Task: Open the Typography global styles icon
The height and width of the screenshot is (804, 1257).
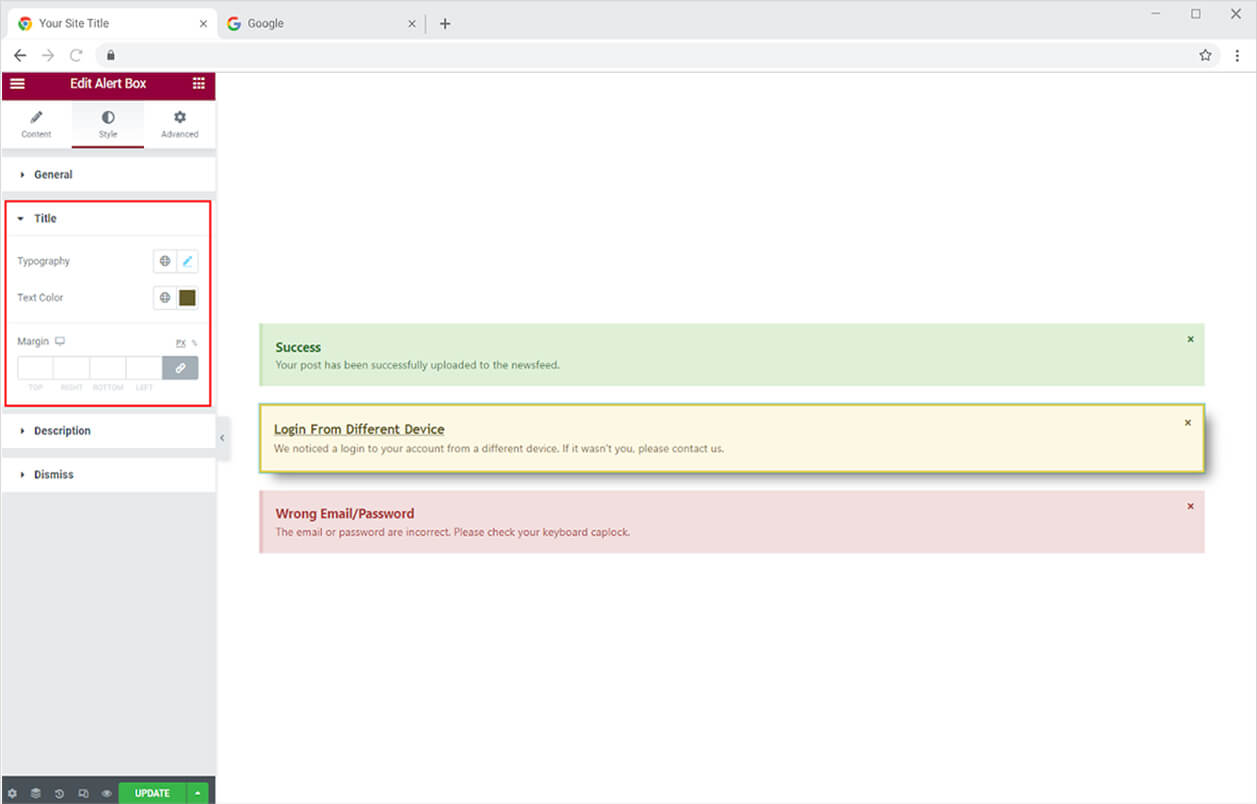Action: click(164, 260)
